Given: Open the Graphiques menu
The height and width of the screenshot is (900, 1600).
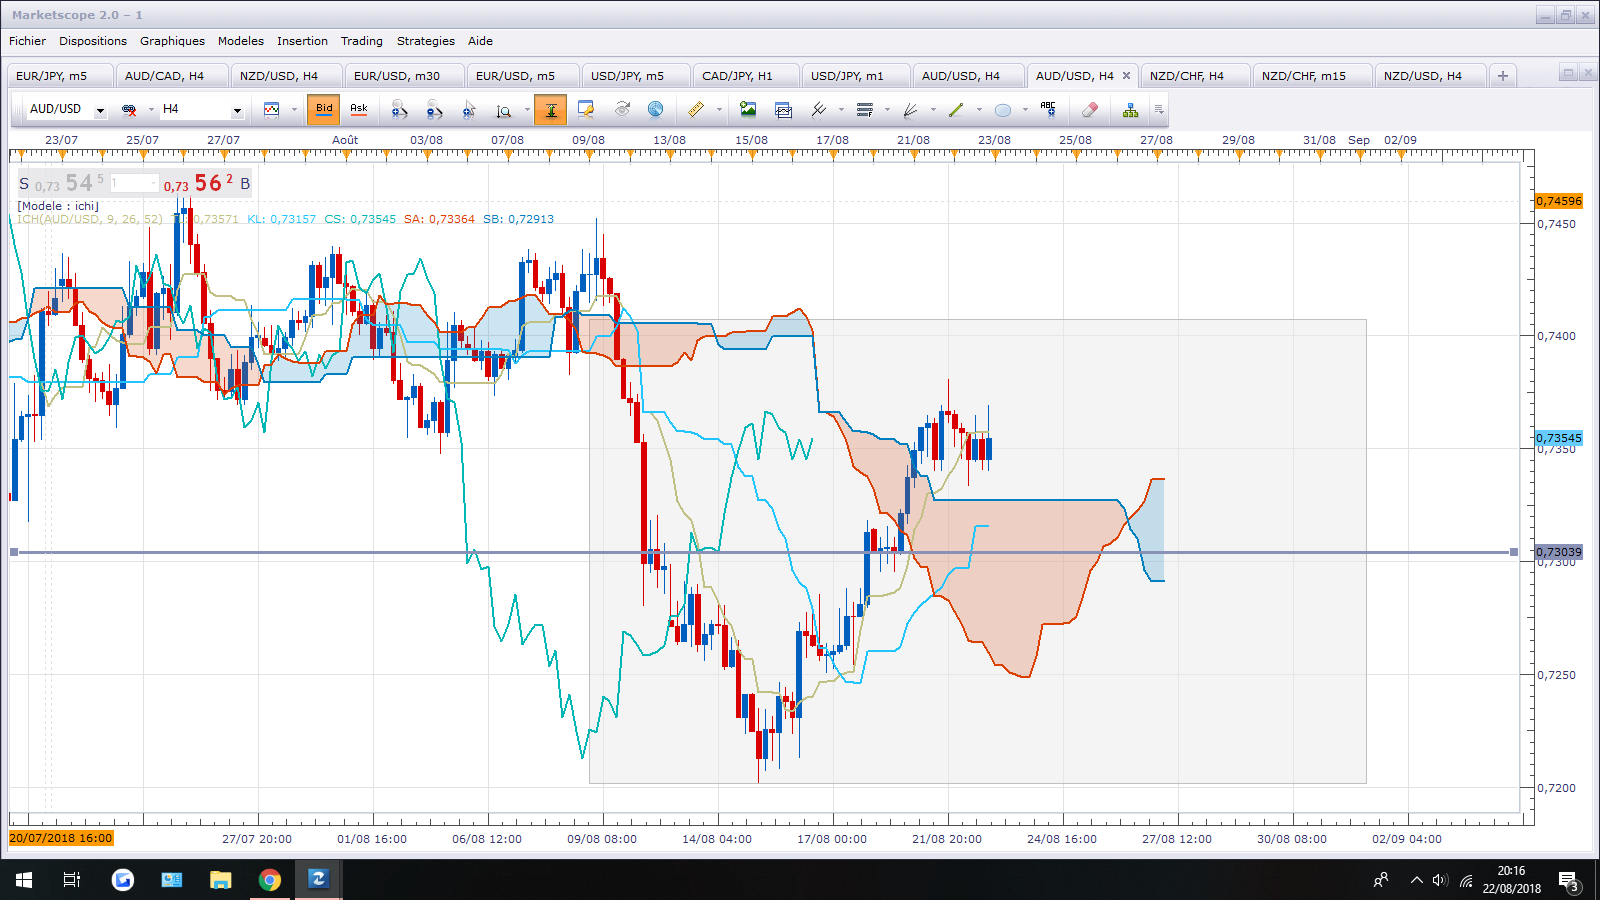Looking at the screenshot, I should tap(172, 41).
